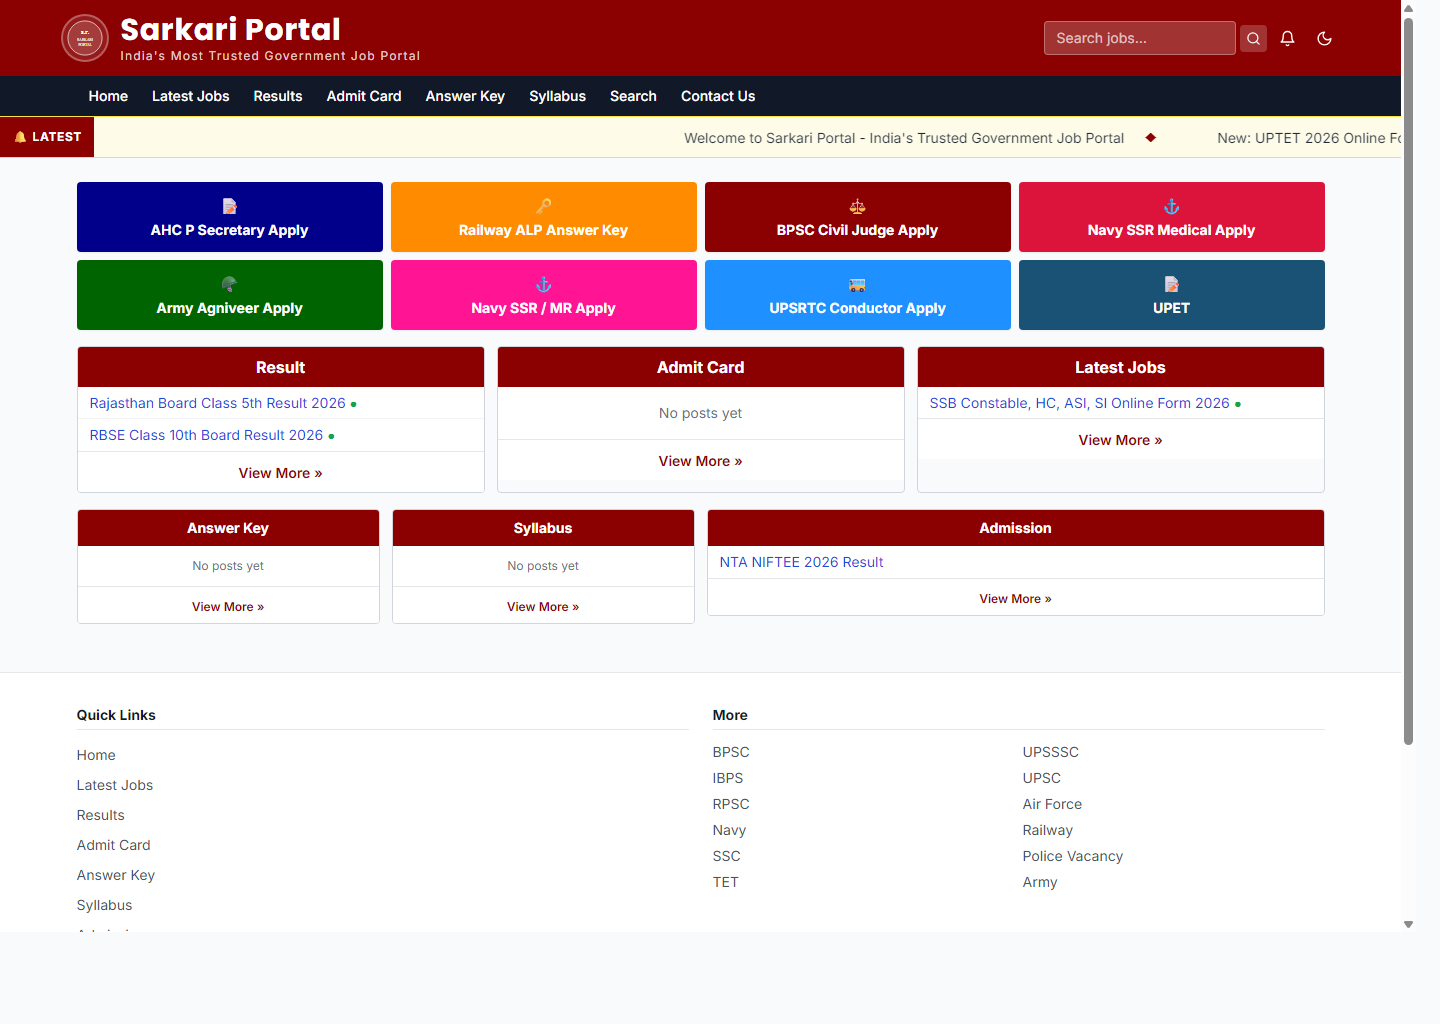
Task: Switch to the Latest Jobs nav tab
Action: coord(190,96)
